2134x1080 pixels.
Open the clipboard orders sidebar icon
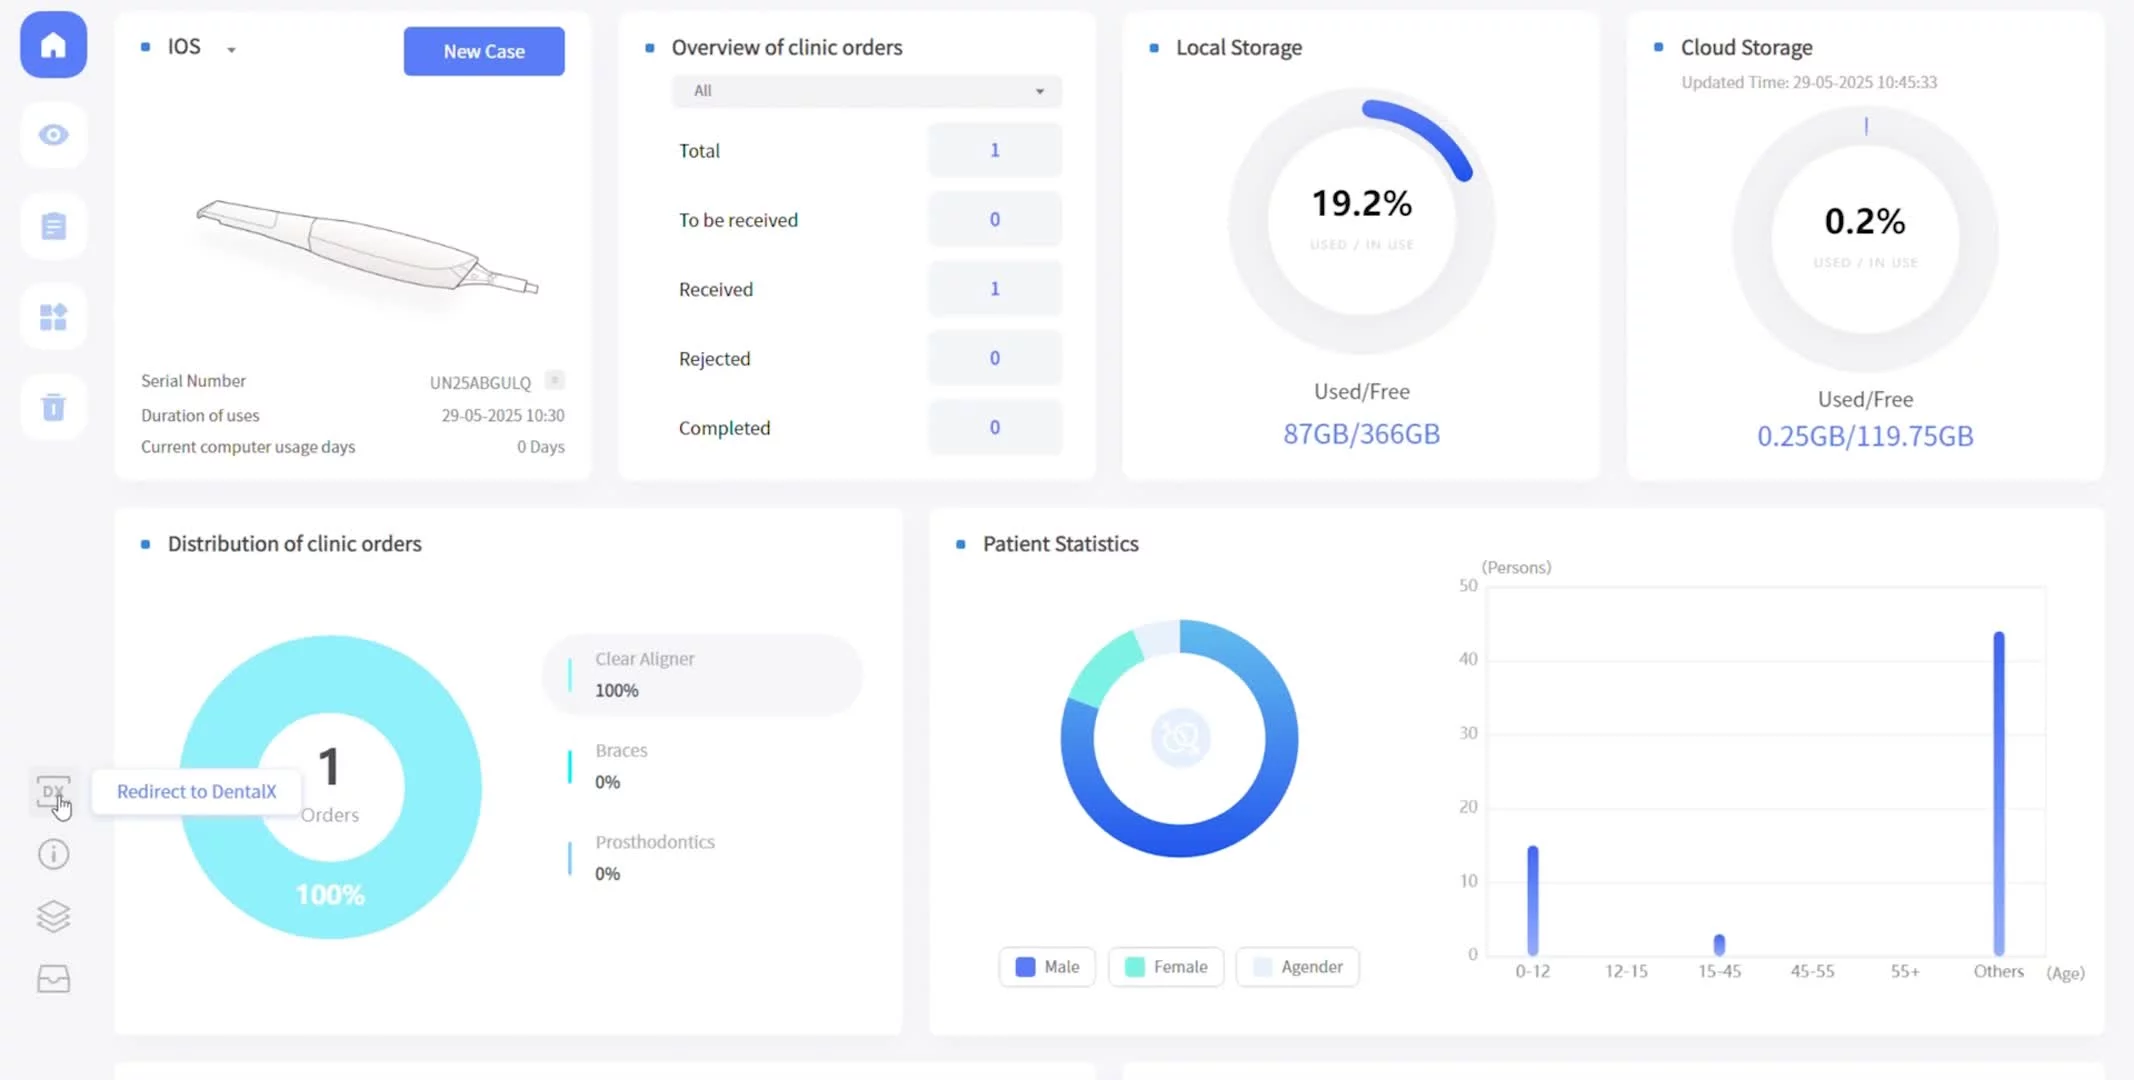(x=53, y=226)
